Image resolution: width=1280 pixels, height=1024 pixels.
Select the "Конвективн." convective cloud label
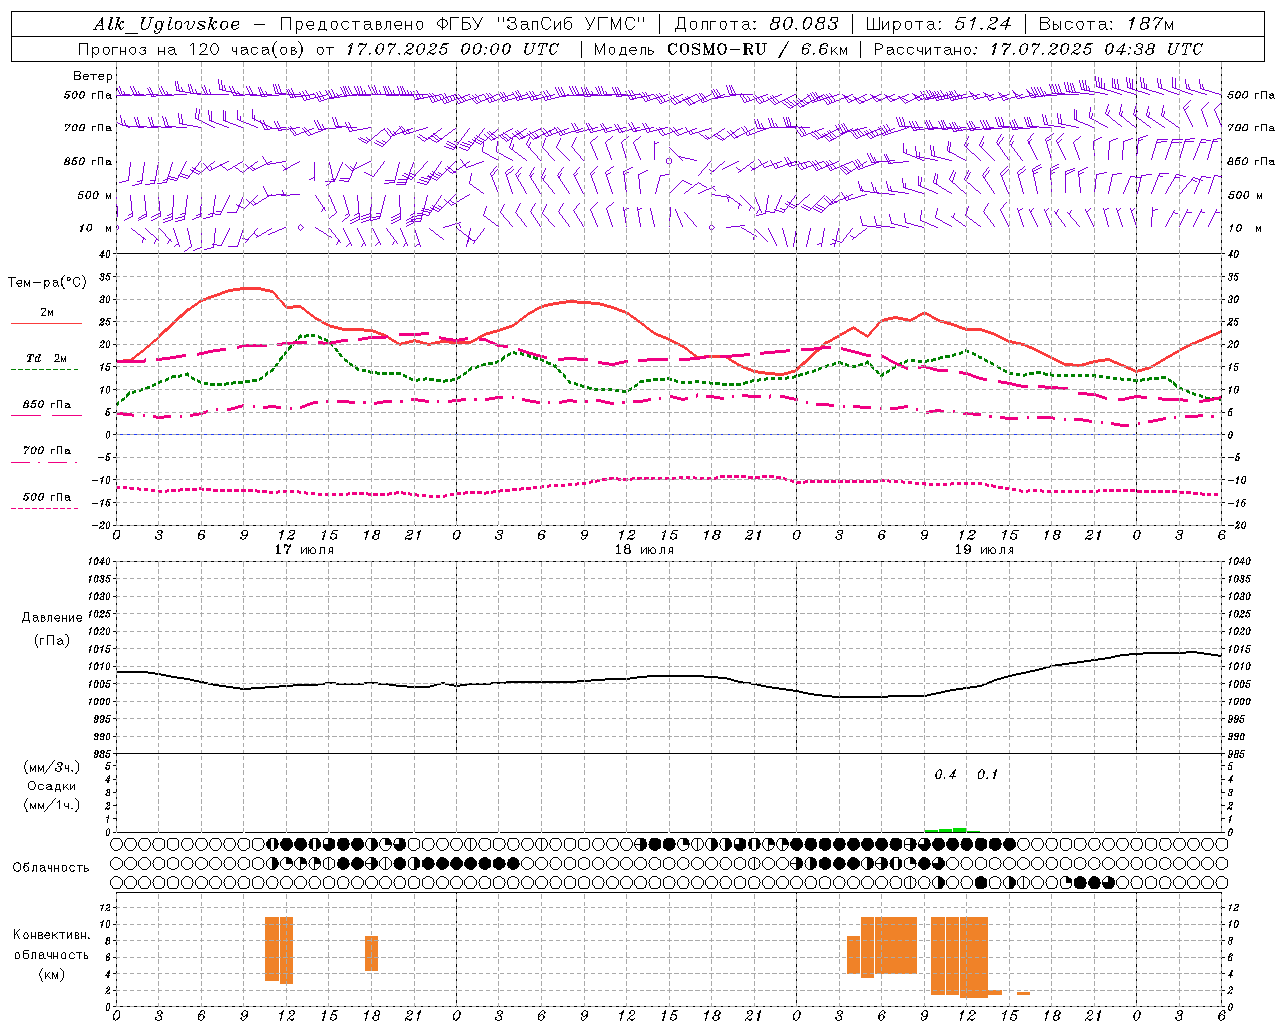[x=52, y=935]
